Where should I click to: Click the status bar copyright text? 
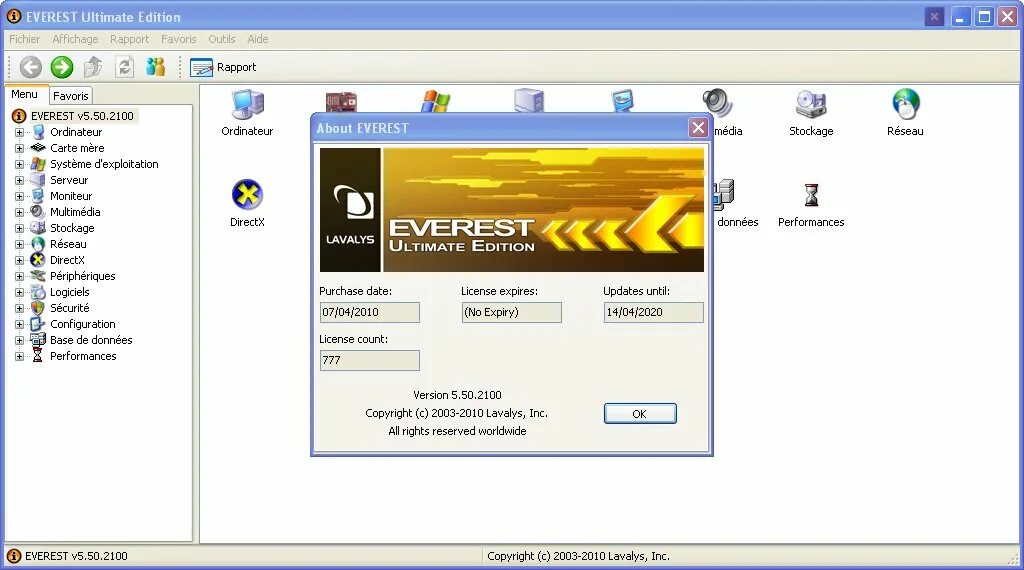pyautogui.click(x=578, y=556)
